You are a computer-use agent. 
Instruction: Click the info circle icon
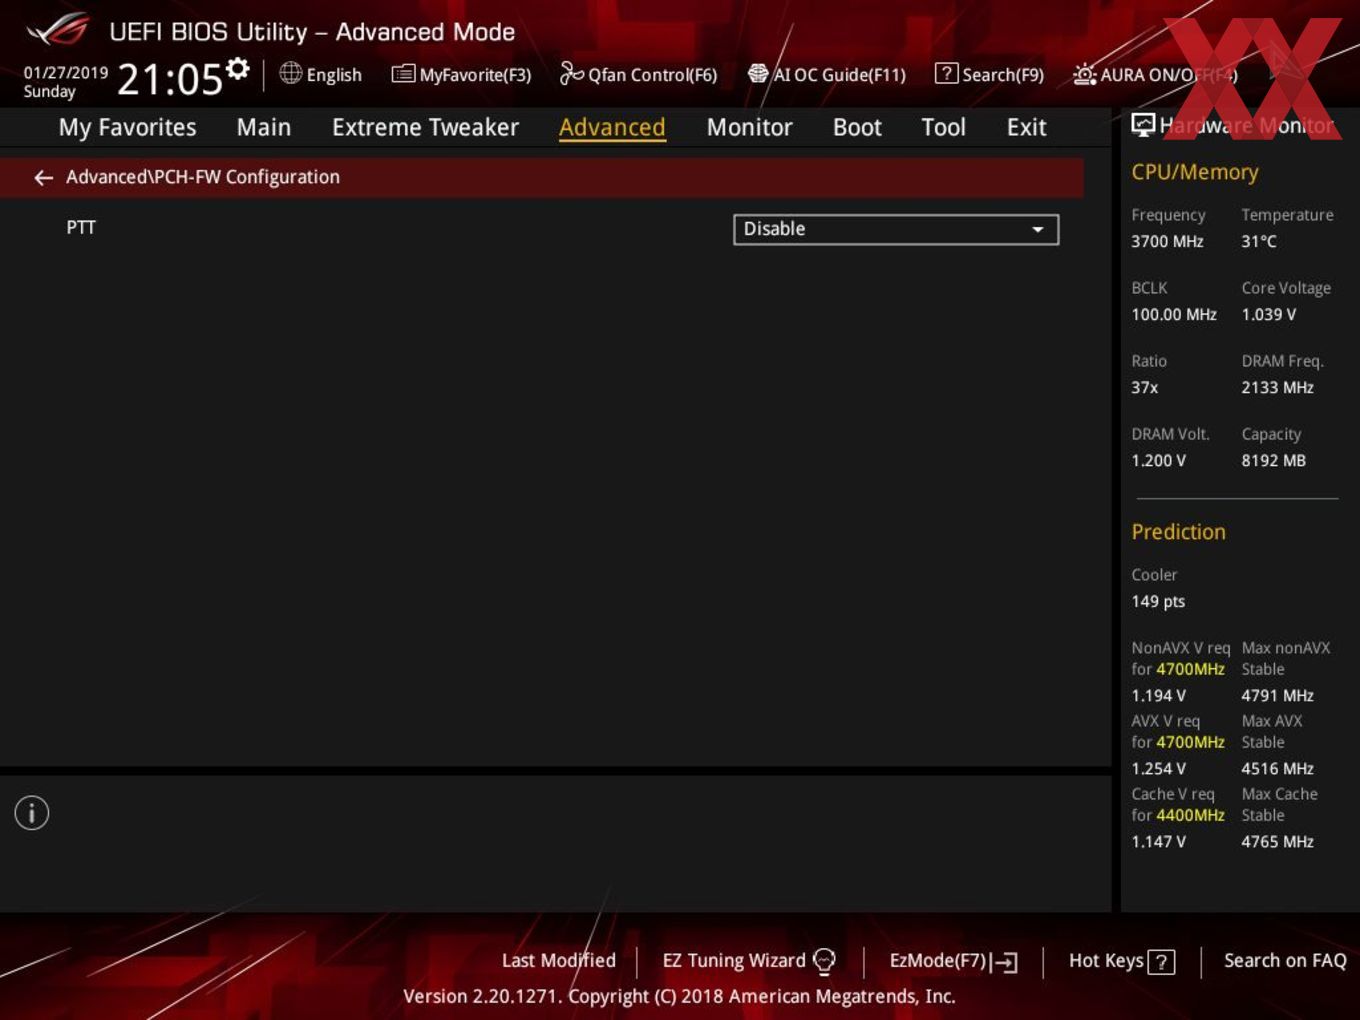point(32,813)
